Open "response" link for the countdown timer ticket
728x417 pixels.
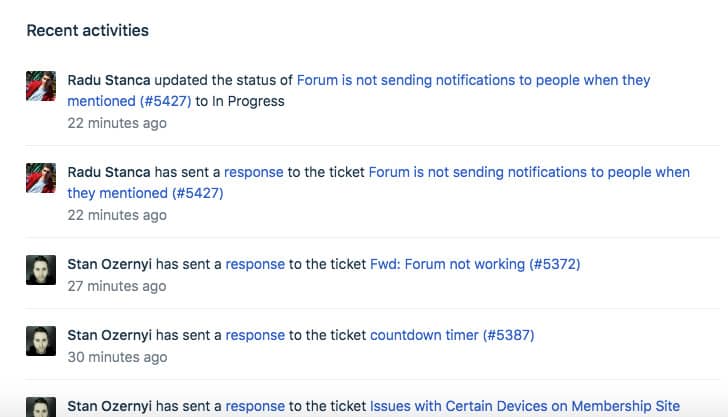pyautogui.click(x=255, y=335)
